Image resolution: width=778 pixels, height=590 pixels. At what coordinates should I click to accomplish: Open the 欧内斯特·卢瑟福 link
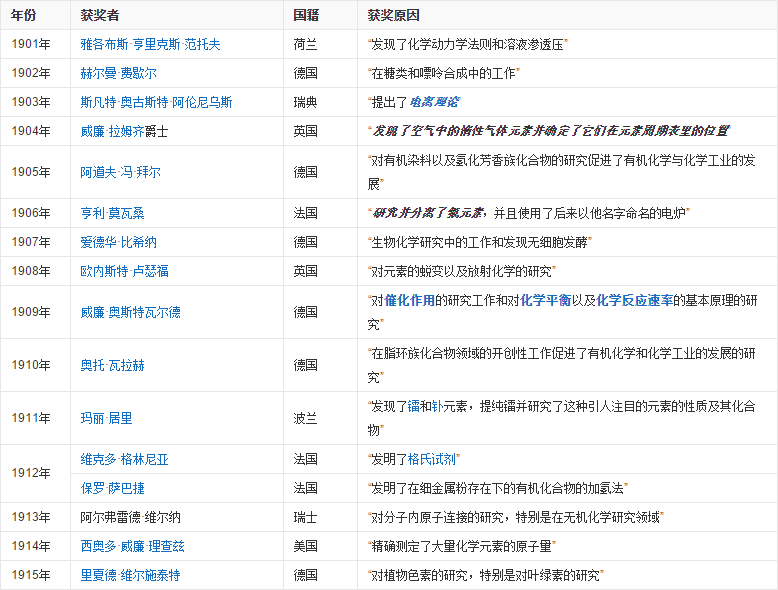pyautogui.click(x=124, y=271)
